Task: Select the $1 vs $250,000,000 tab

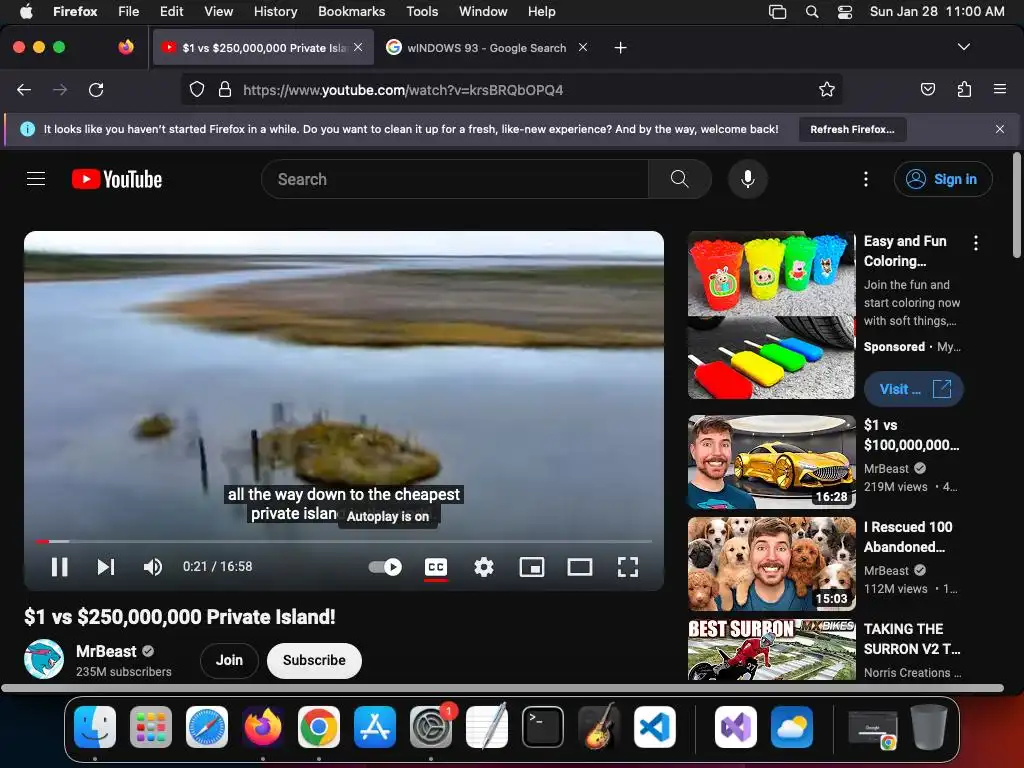Action: coord(263,48)
